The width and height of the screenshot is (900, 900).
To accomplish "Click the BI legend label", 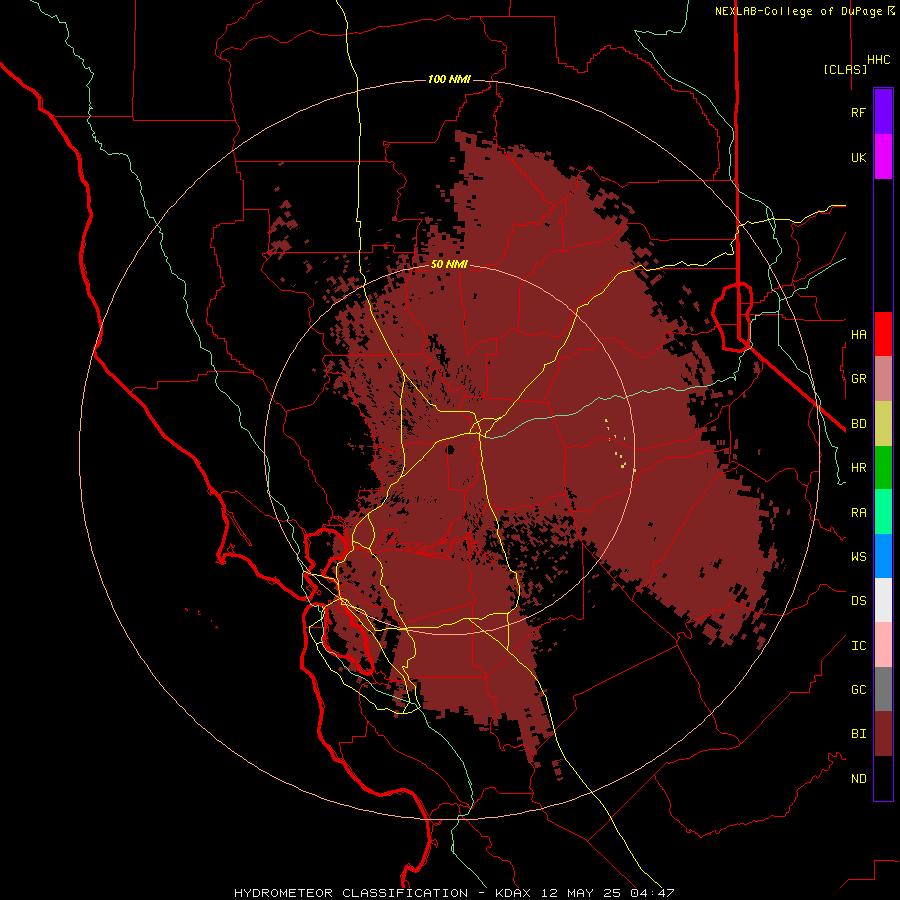I will (858, 734).
